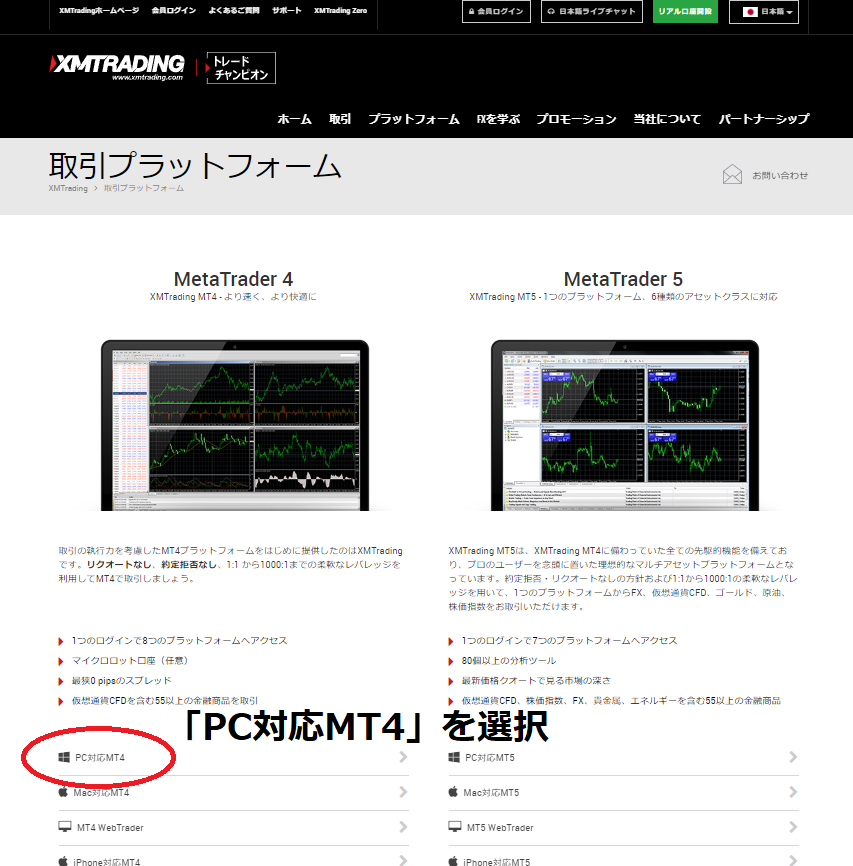Screen dimensions: 853x866
Task: Click XMTrading breadcrumb link
Action: (x=68, y=188)
